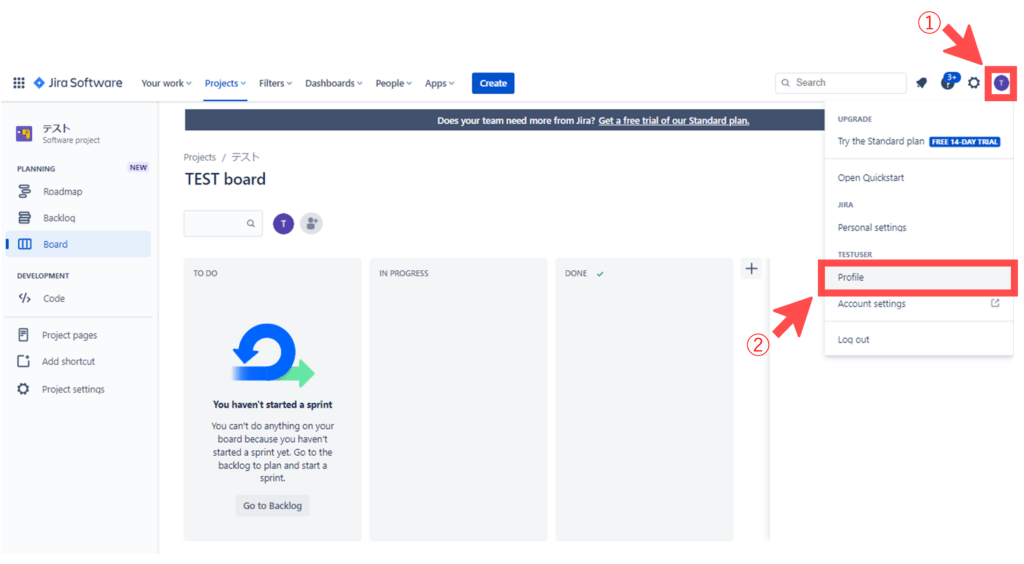Click the plus icon to add column
The height and width of the screenshot is (564, 1024).
tap(752, 268)
